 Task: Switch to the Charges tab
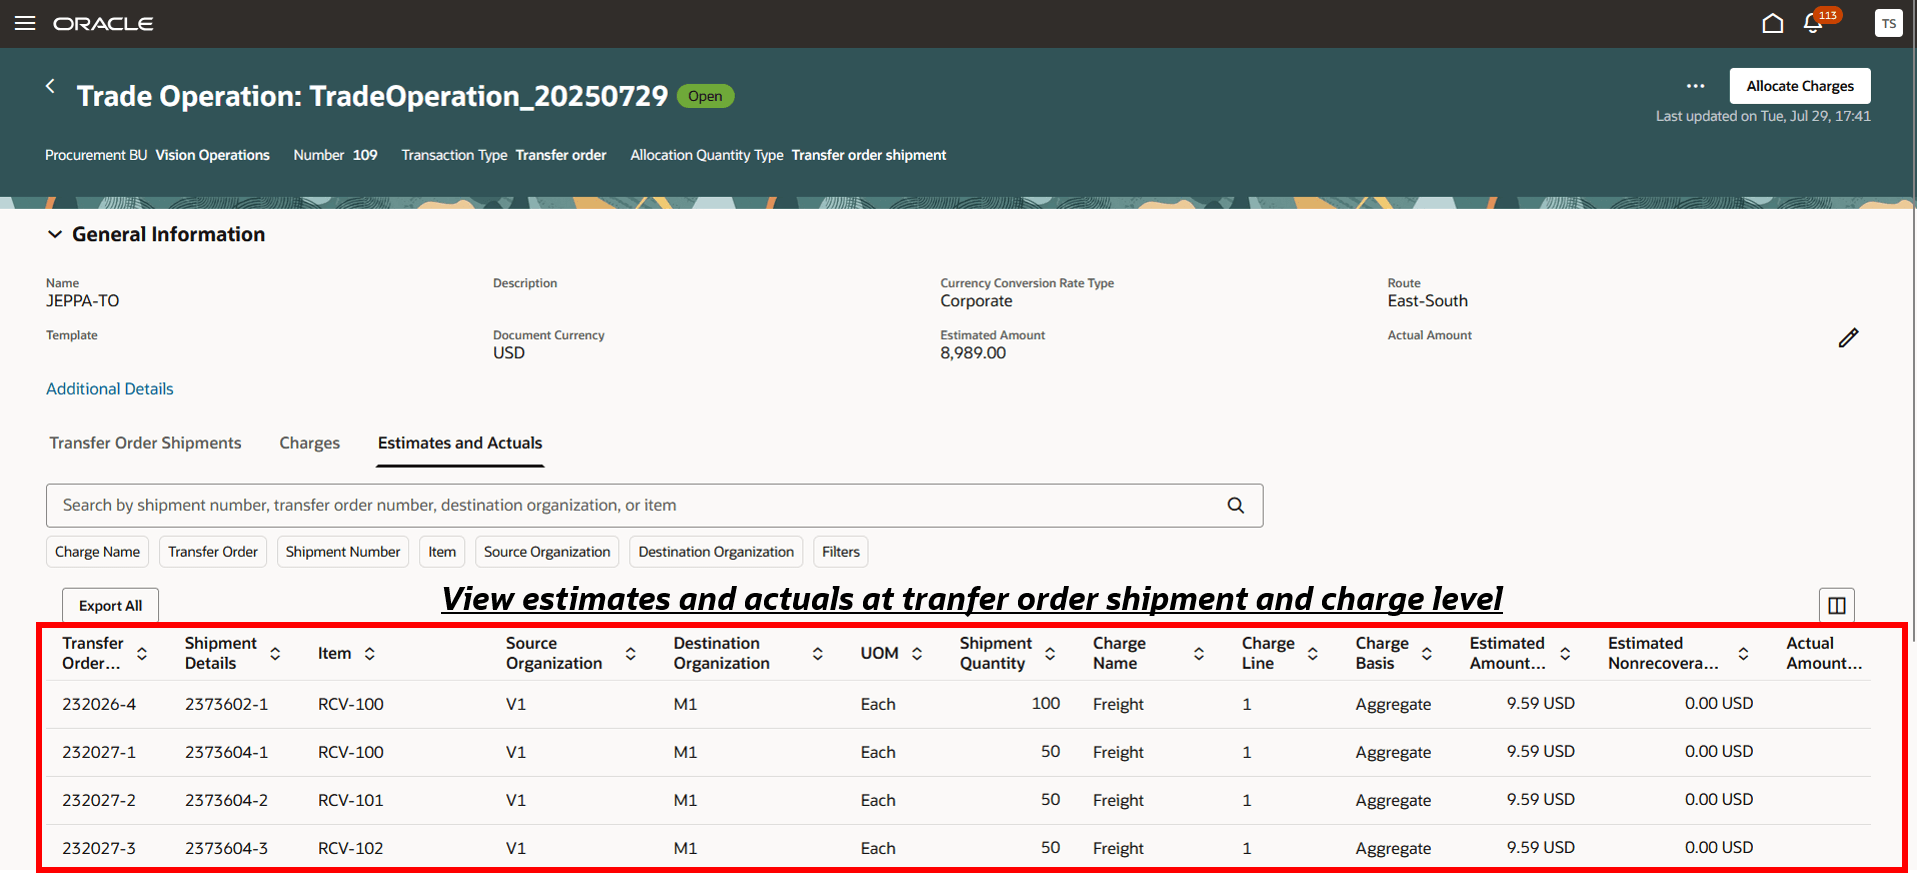(310, 443)
